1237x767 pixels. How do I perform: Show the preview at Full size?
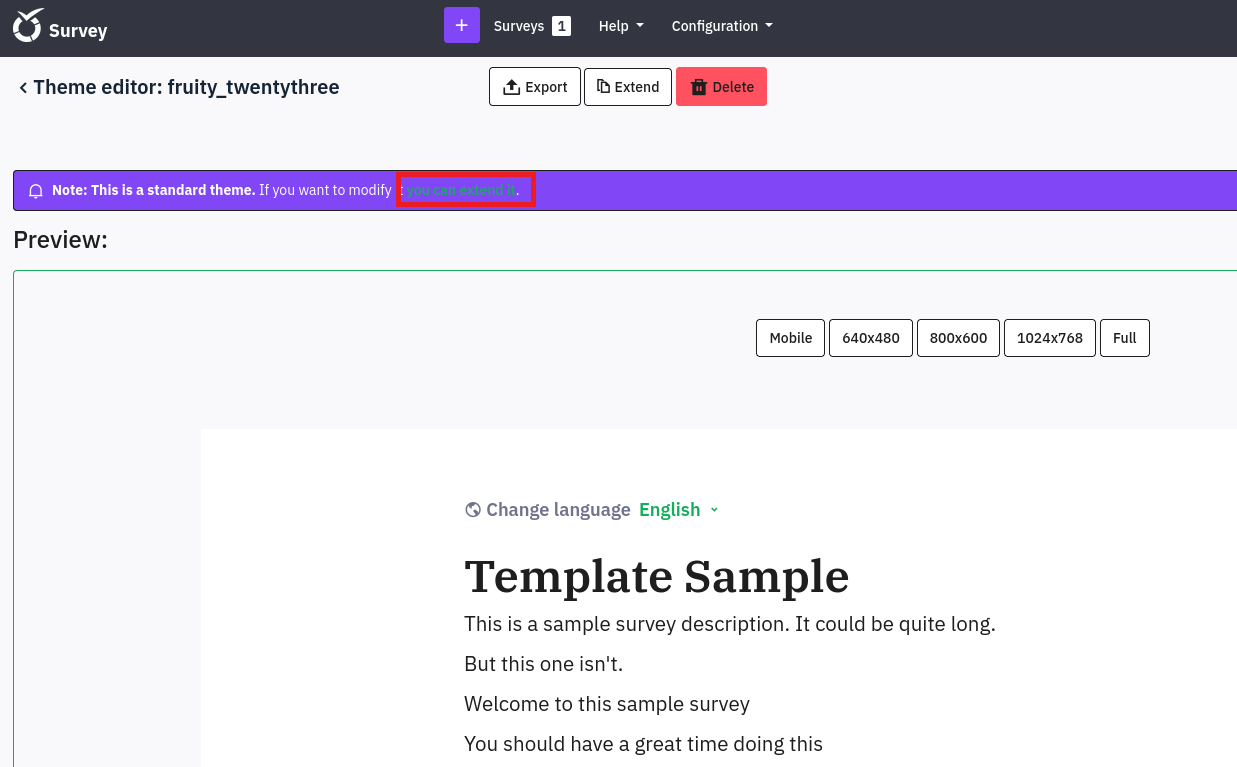point(1124,338)
